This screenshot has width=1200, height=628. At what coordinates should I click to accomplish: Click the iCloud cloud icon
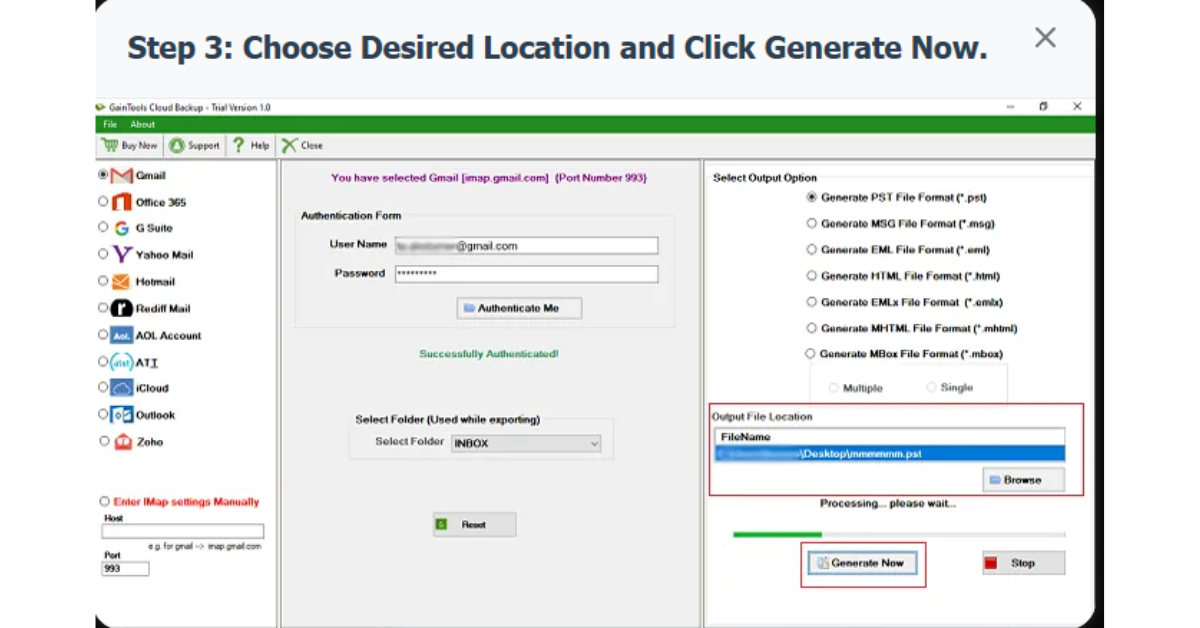click(x=122, y=388)
